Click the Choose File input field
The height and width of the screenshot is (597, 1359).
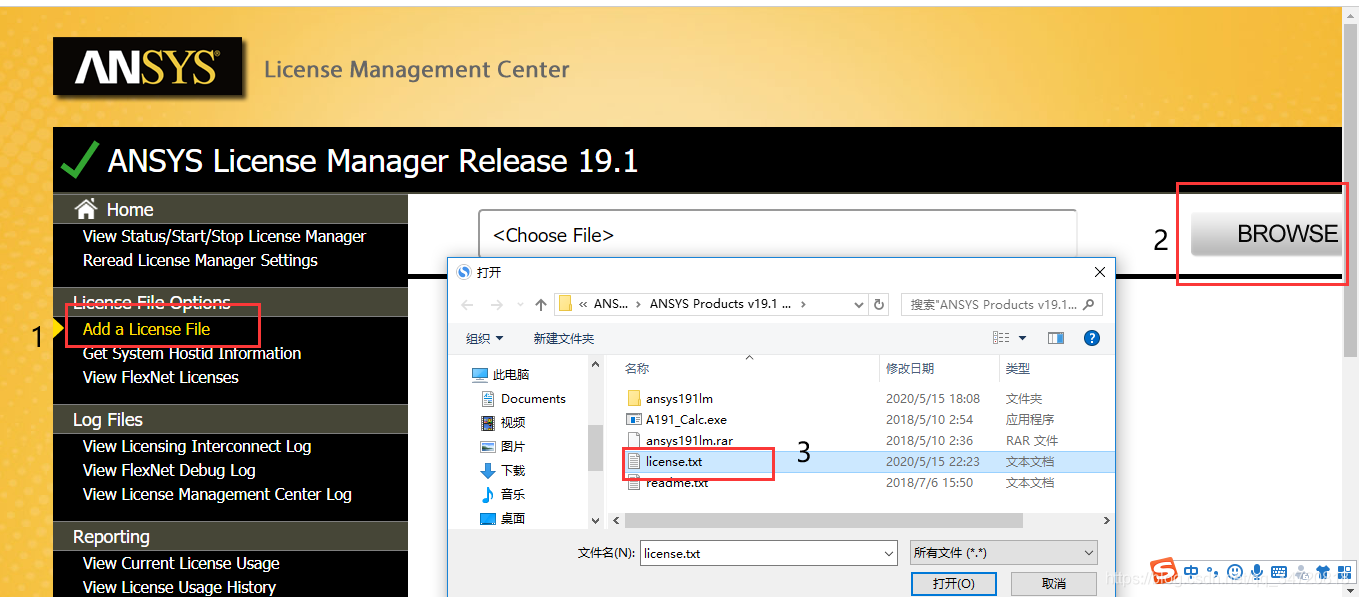pos(777,235)
